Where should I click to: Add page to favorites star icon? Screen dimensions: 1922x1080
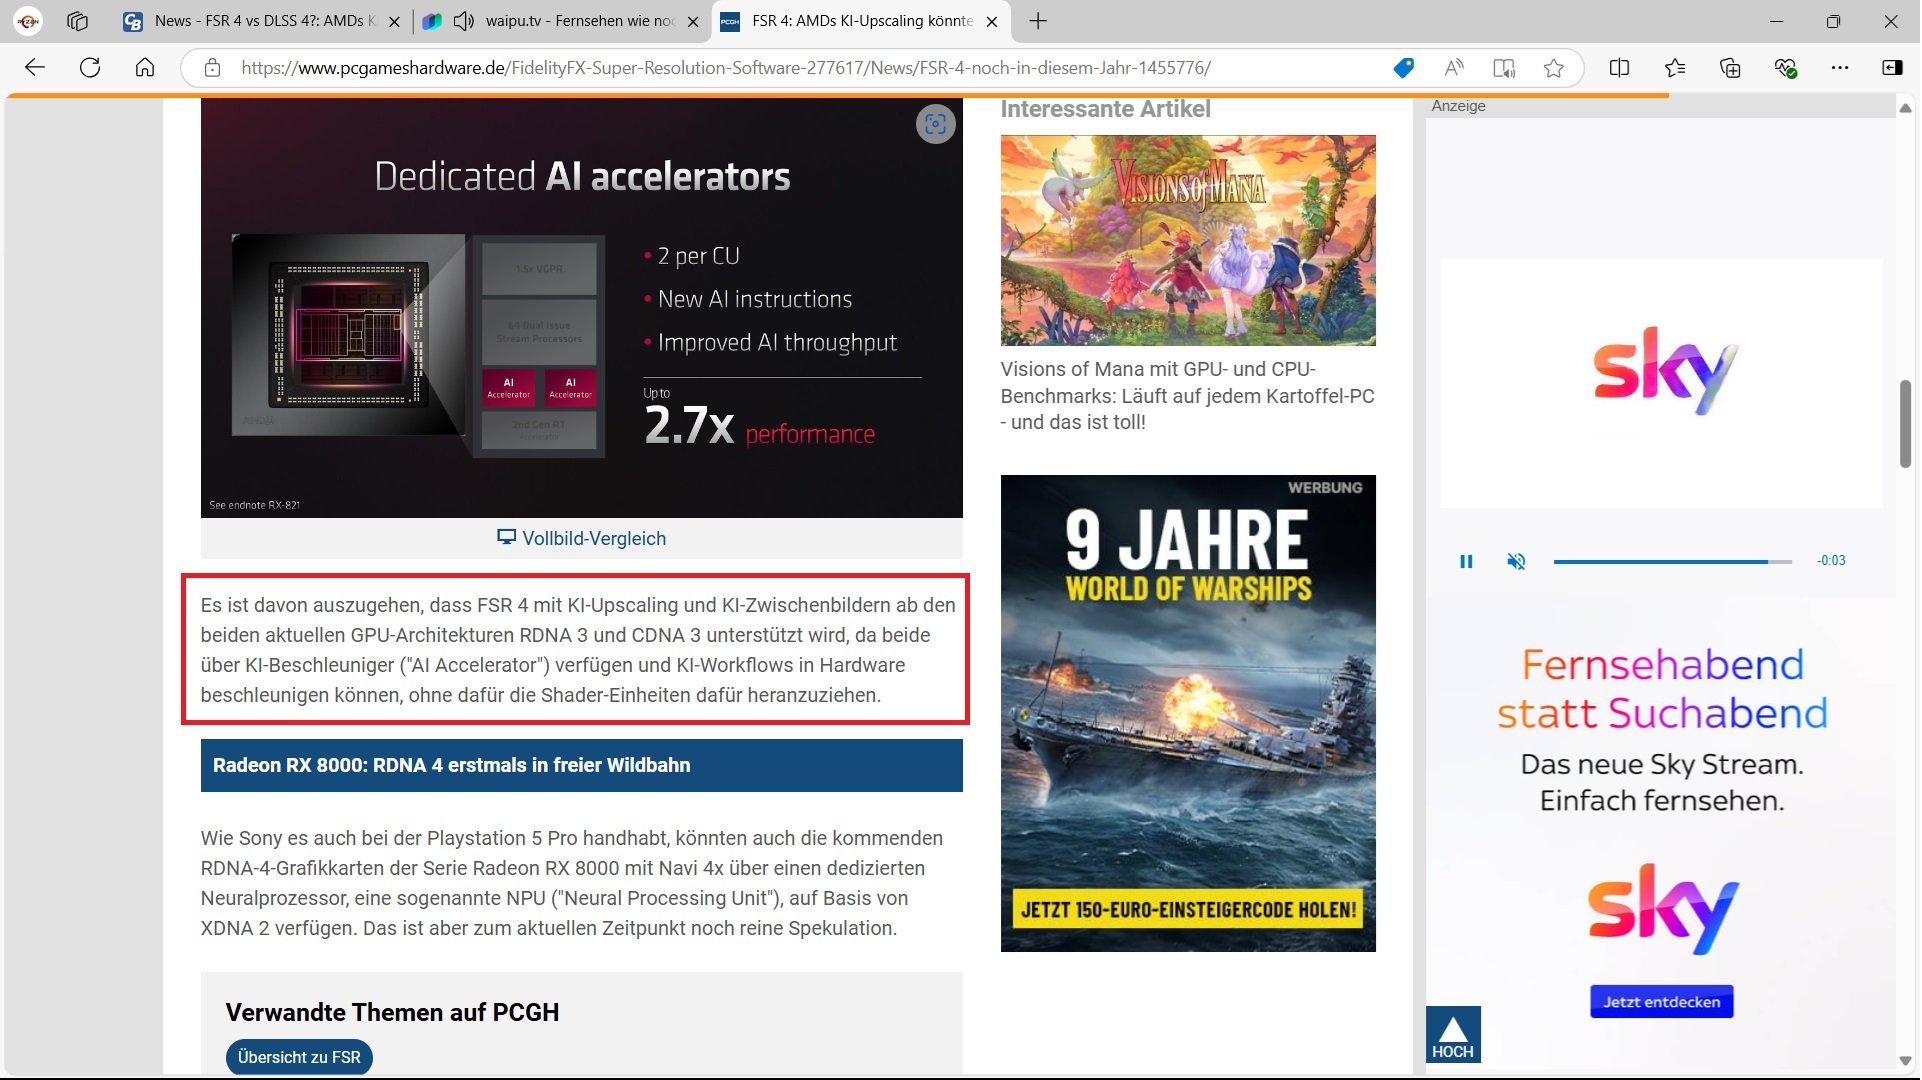[1553, 68]
